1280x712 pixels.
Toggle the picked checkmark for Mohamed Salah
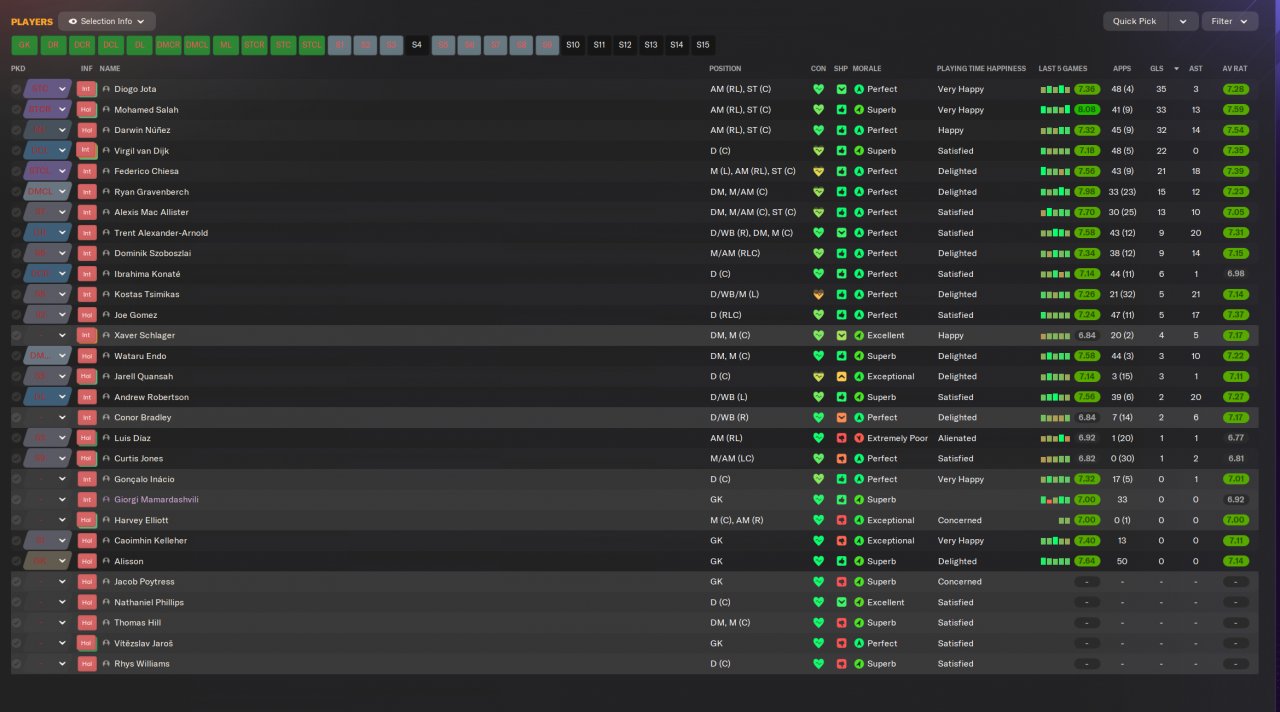(x=16, y=110)
